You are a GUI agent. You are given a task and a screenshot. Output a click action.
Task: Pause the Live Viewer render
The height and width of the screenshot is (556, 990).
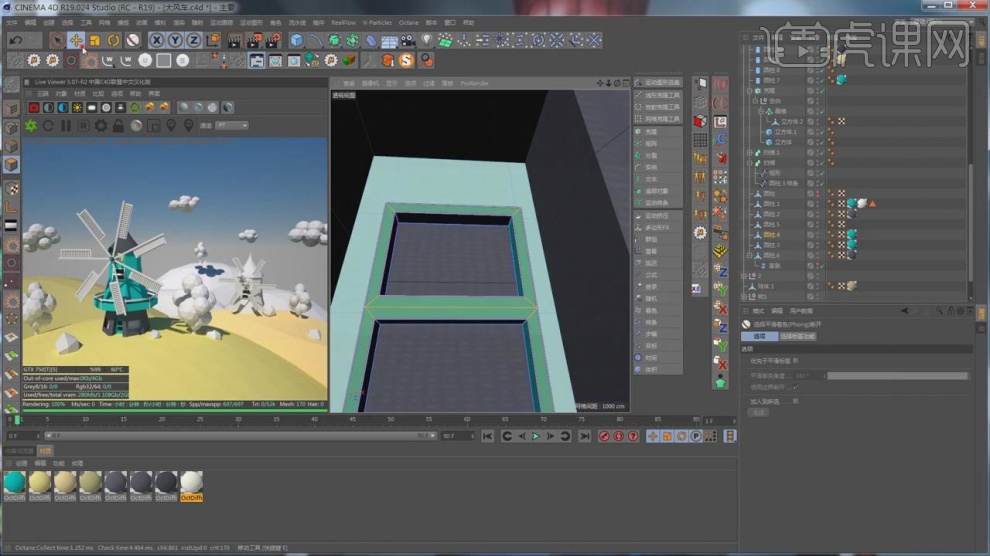tap(66, 126)
